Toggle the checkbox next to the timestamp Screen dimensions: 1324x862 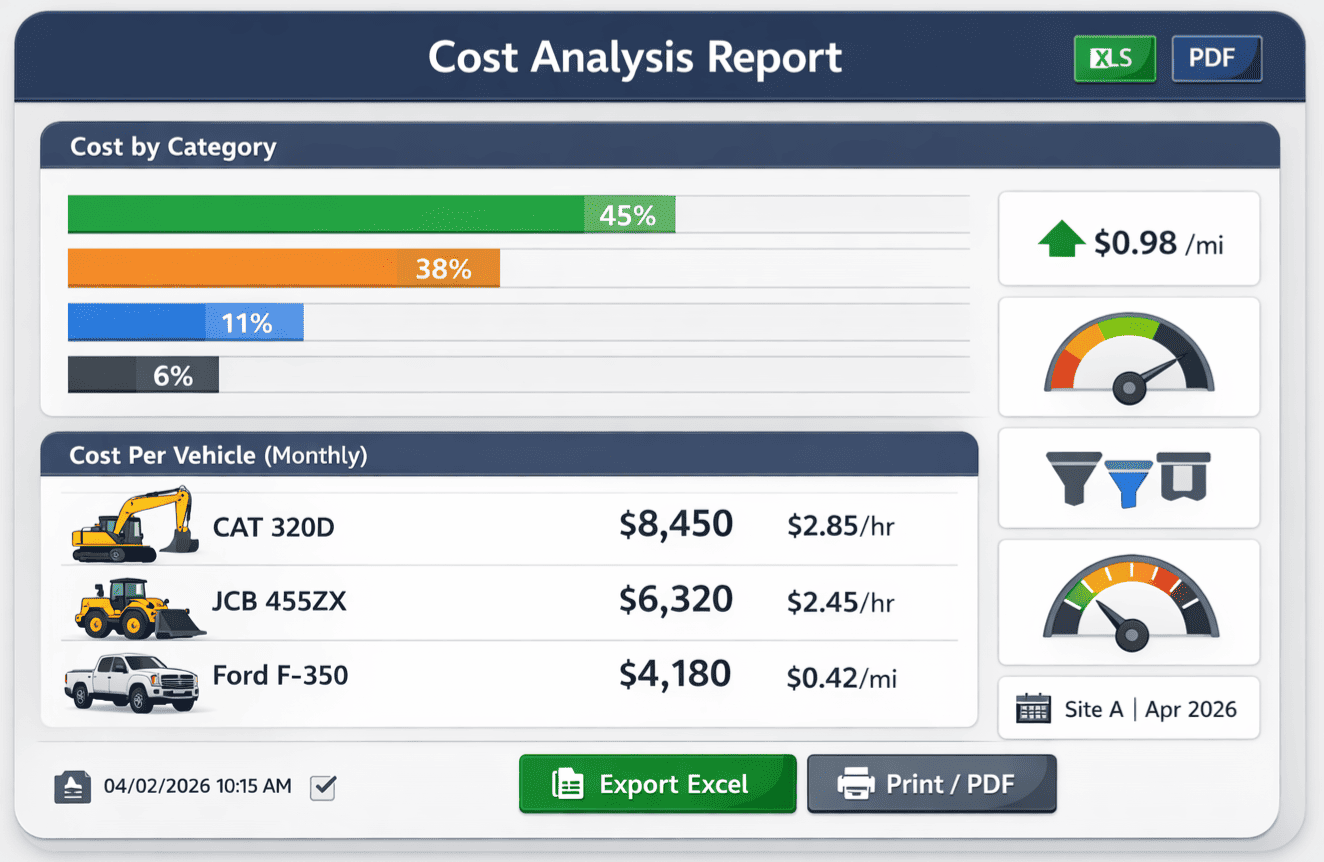(x=322, y=787)
